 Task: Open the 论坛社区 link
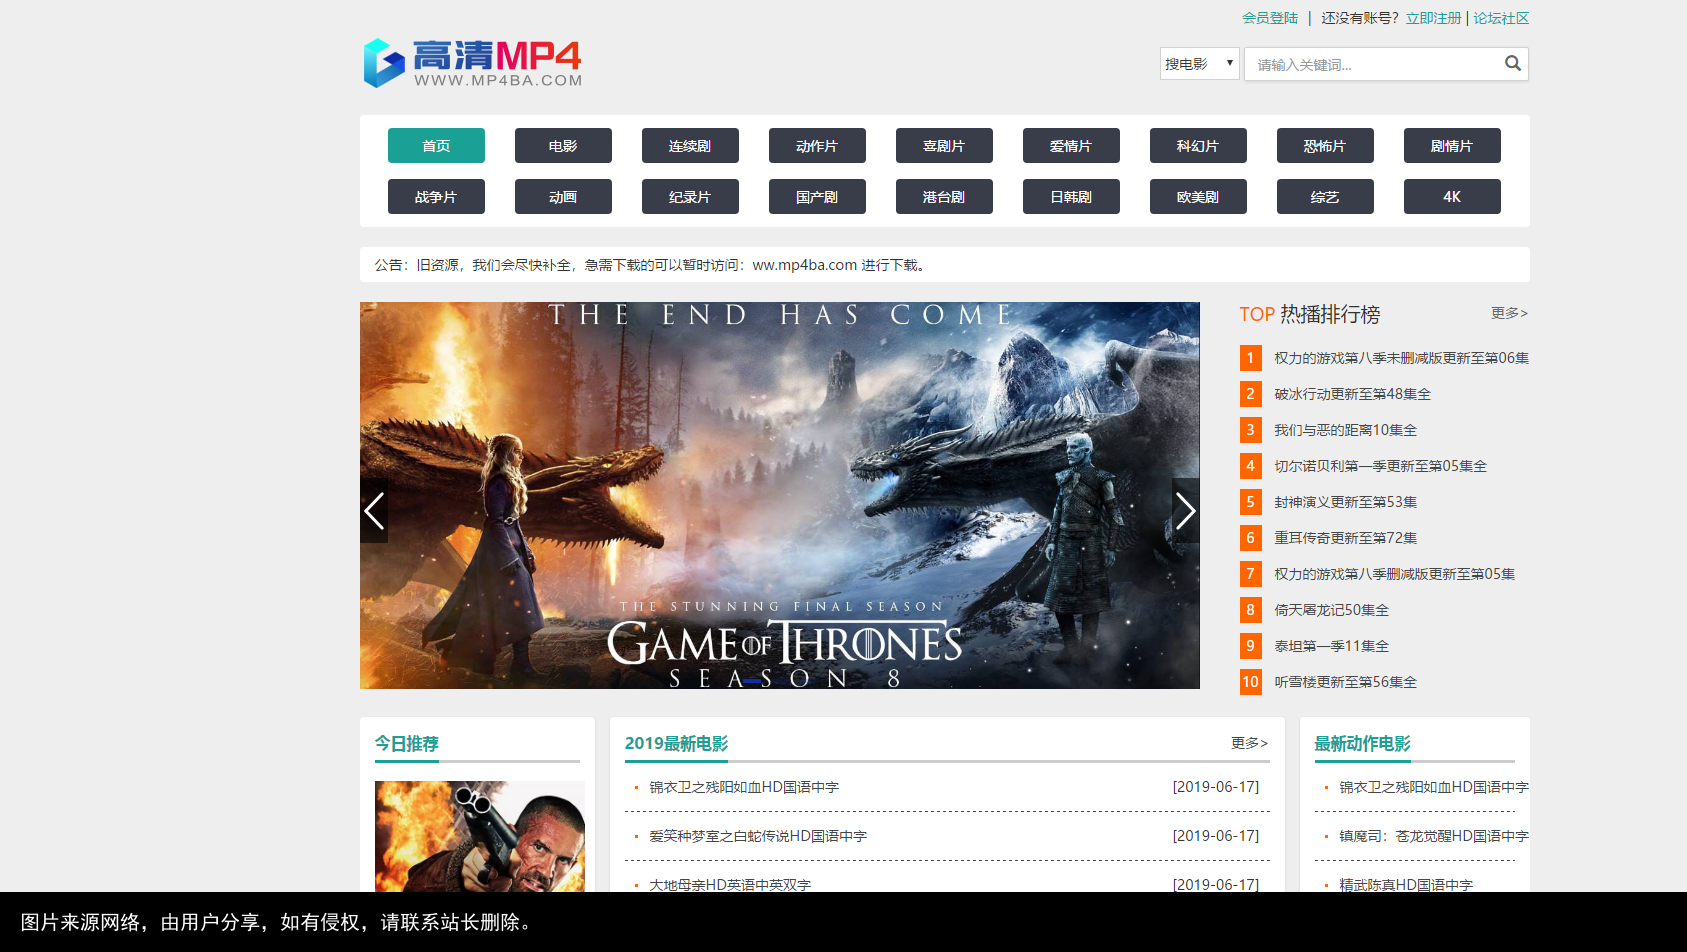(x=1501, y=18)
